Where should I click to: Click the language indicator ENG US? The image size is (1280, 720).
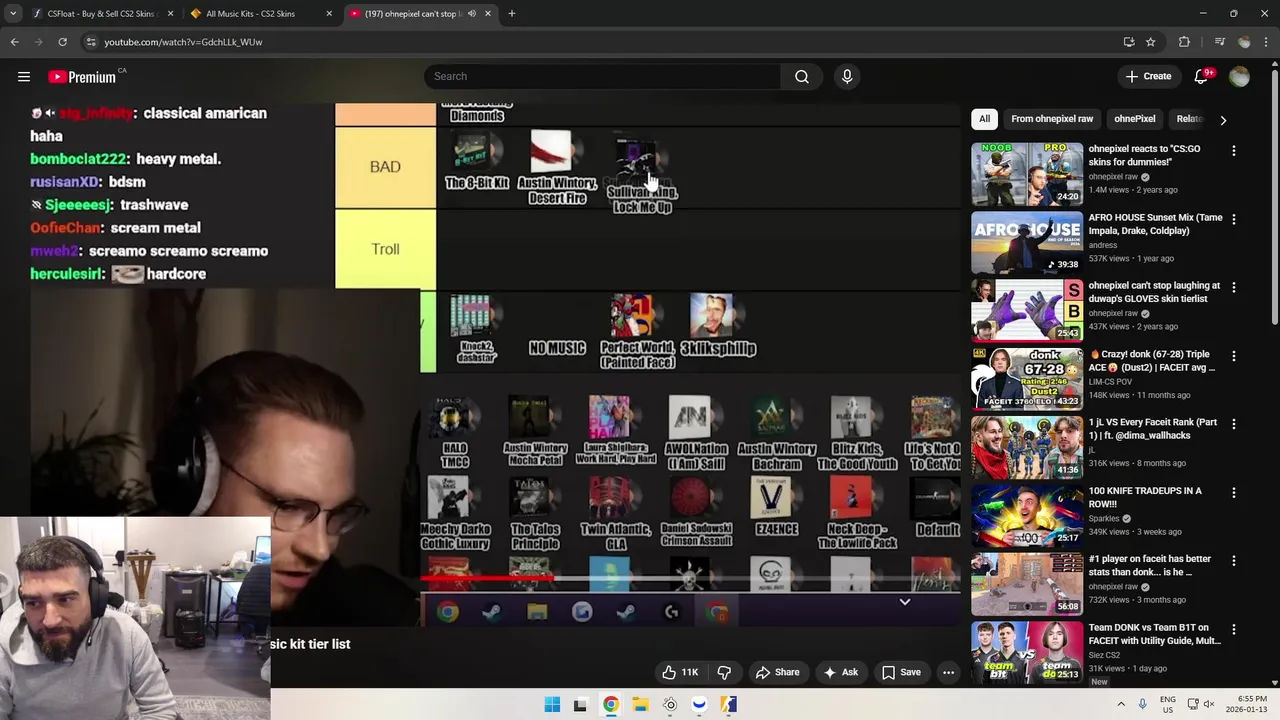[1168, 705]
